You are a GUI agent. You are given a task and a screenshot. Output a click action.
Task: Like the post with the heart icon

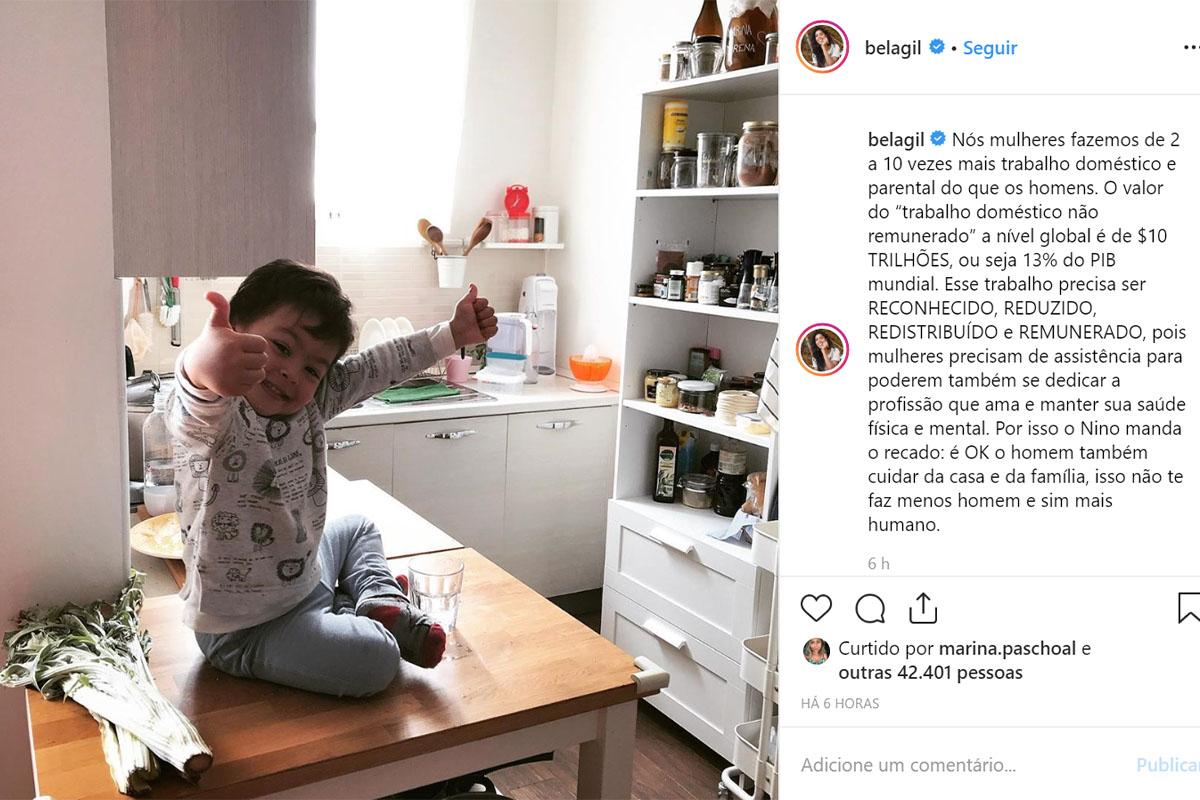pyautogui.click(x=816, y=608)
